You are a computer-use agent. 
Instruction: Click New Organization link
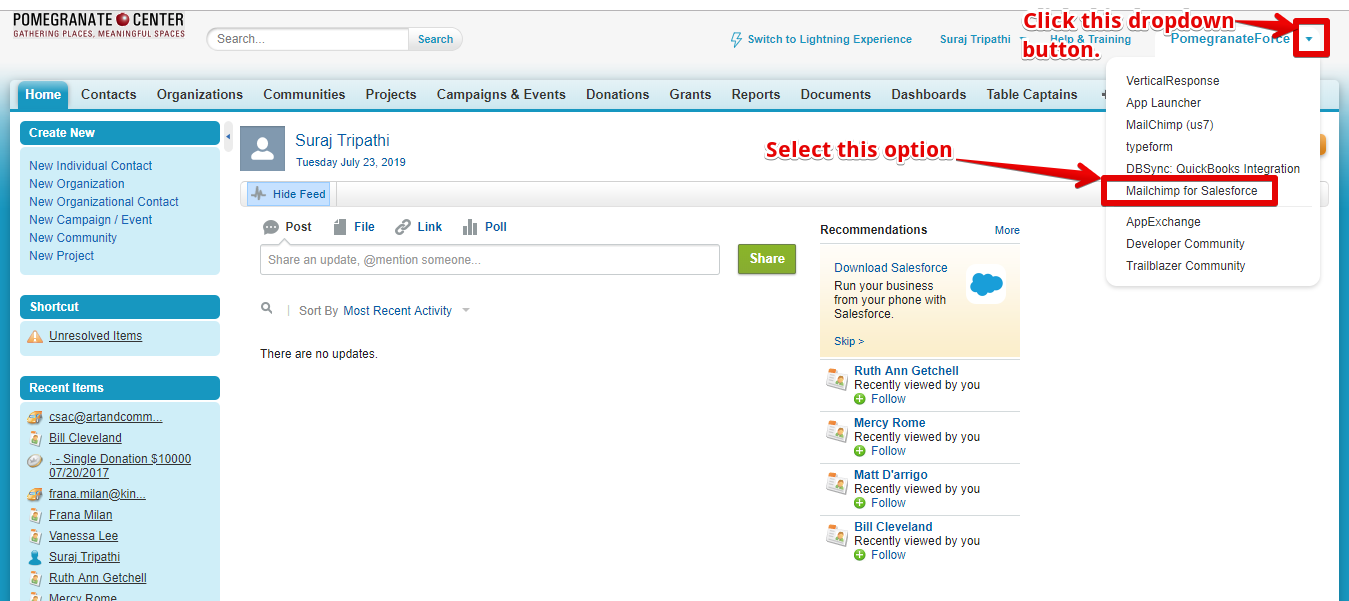coord(77,184)
